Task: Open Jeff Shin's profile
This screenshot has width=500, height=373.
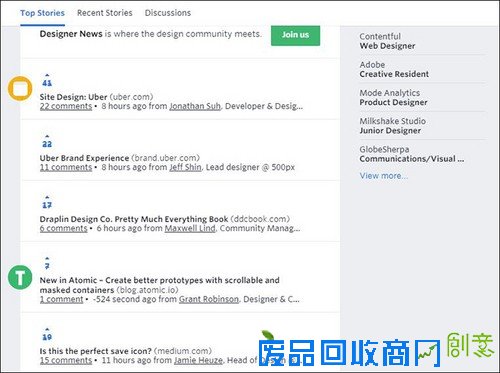Action: 185,167
